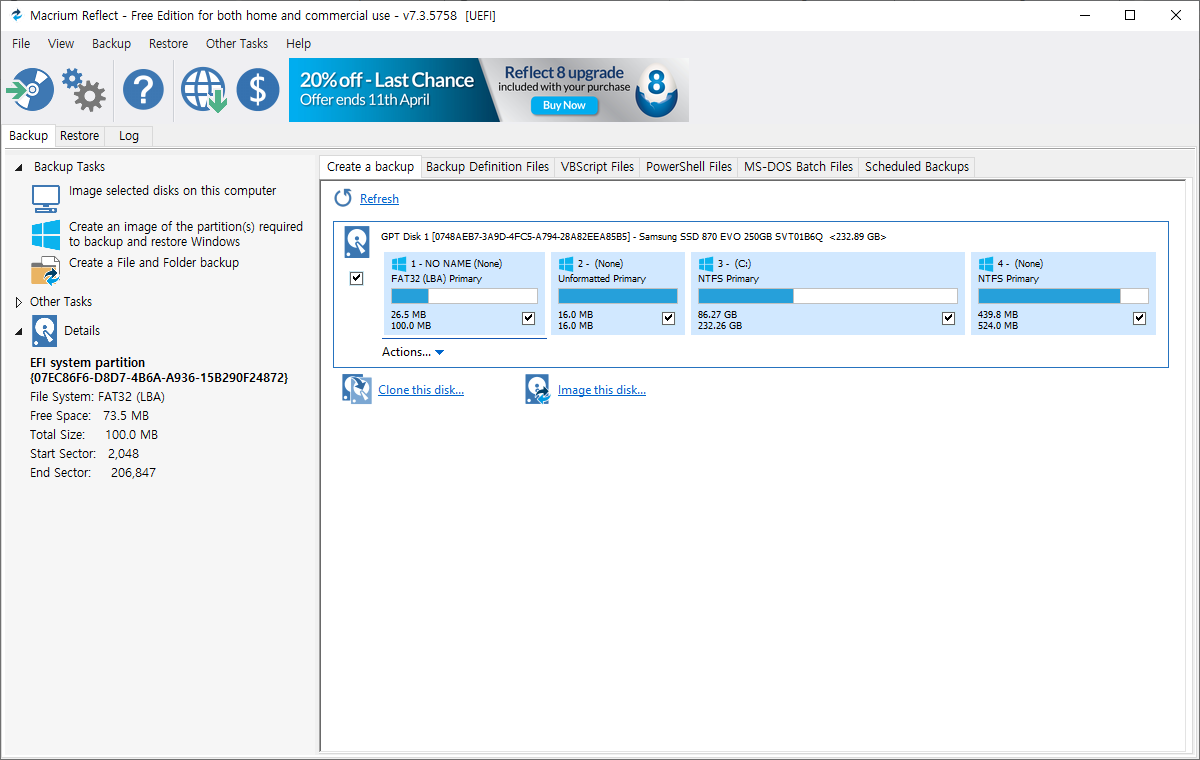The width and height of the screenshot is (1200, 760).
Task: Click the backup disk image toolbar icon
Action: [30, 89]
